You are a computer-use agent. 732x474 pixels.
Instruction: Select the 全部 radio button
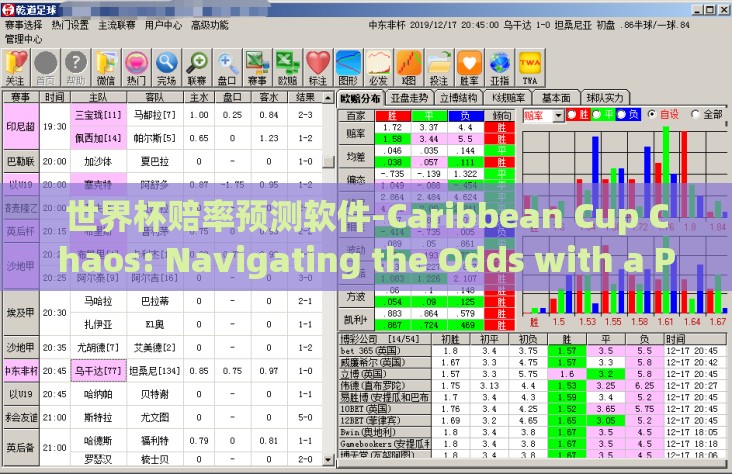point(695,114)
